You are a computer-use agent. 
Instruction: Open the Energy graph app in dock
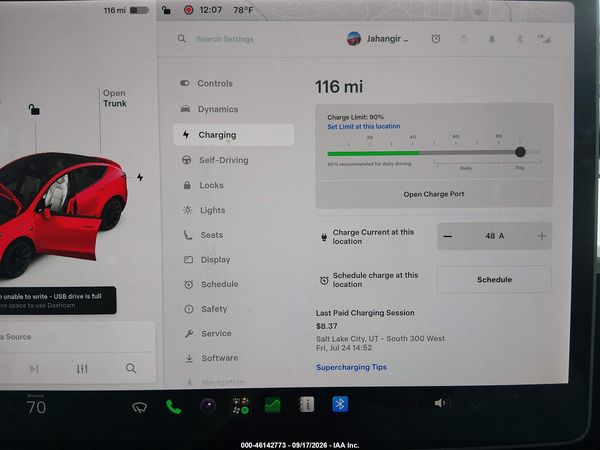coord(273,405)
